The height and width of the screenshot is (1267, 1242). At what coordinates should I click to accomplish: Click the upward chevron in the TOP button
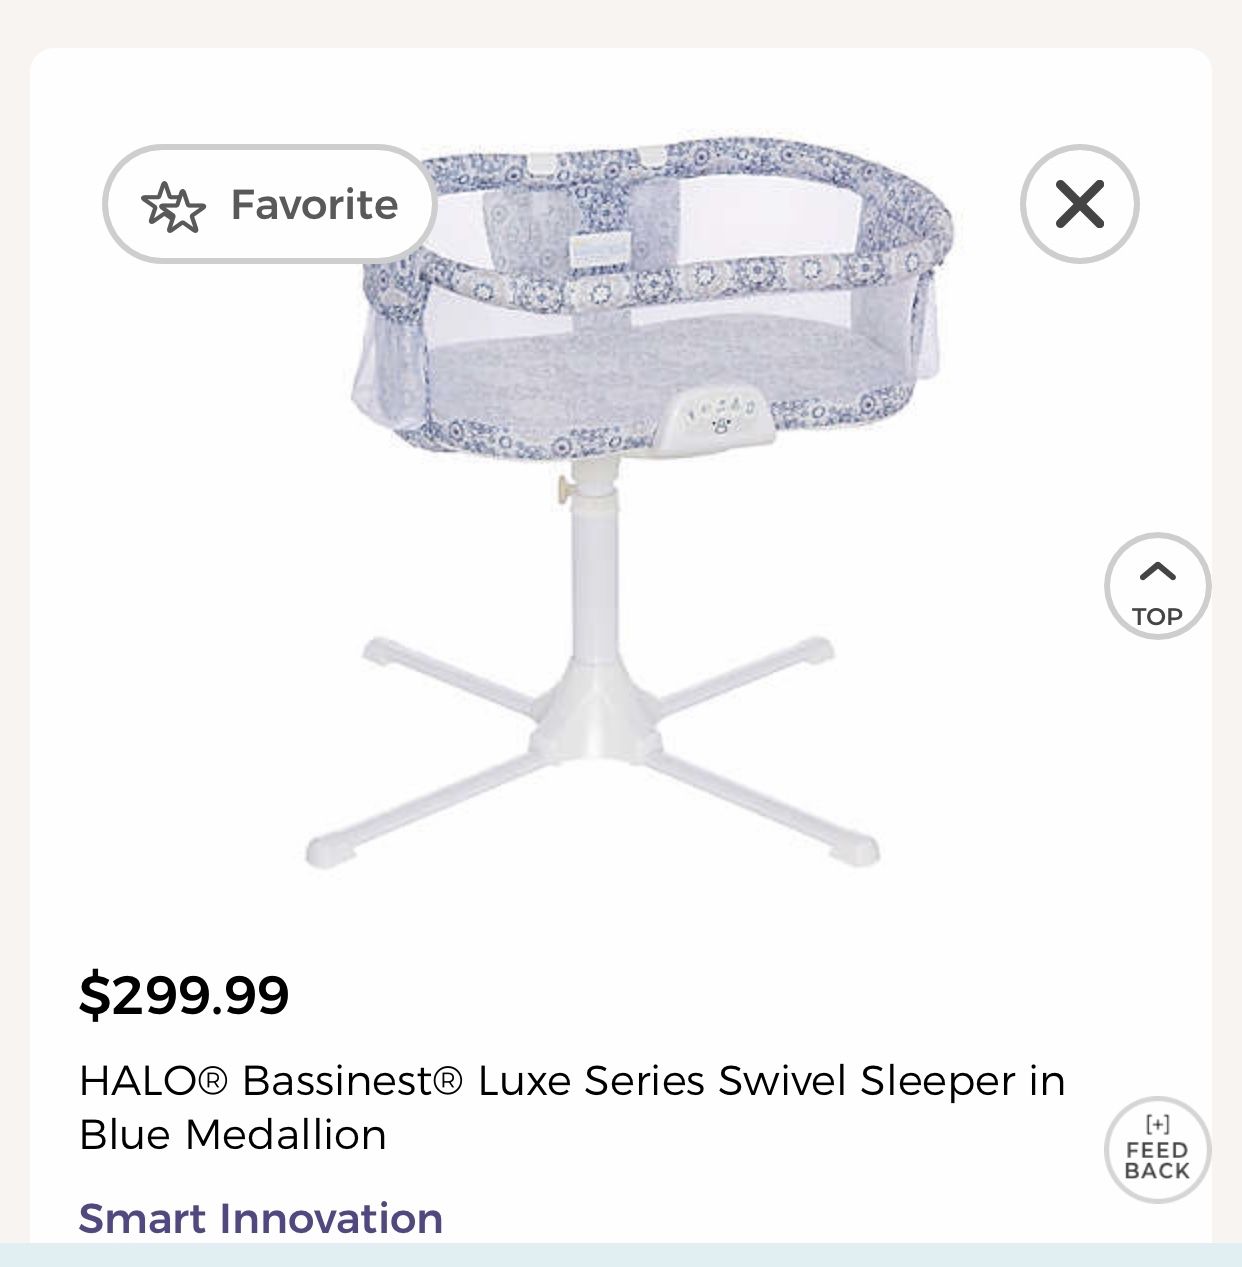(1158, 571)
